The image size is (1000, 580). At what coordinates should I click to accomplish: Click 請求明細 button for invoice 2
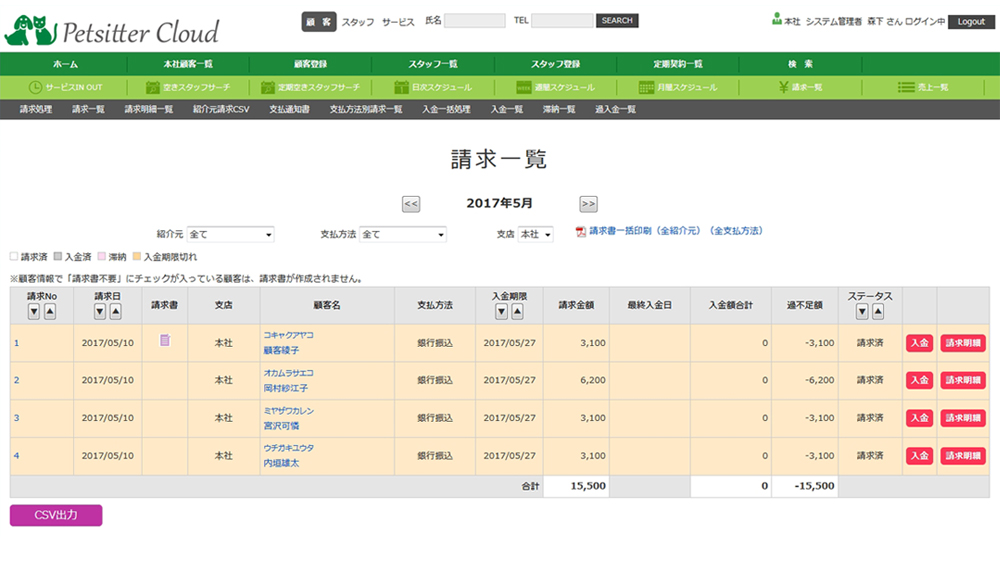pyautogui.click(x=963, y=380)
